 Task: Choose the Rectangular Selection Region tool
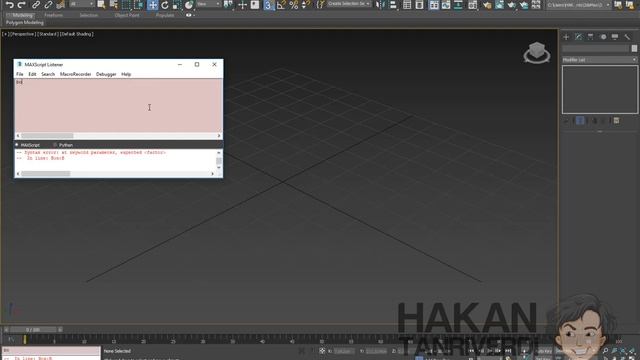pos(126,5)
